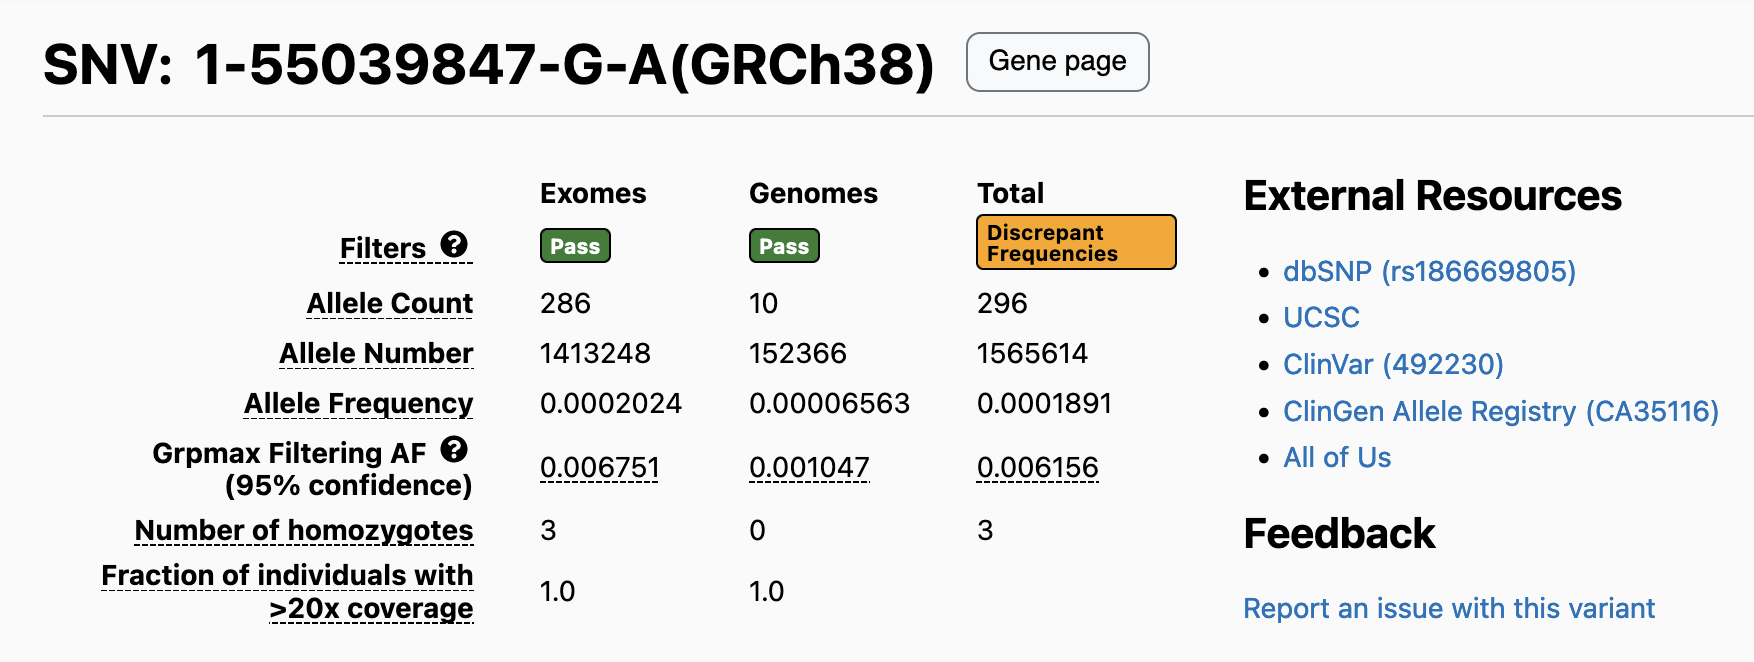Click the help icon next to Filters
This screenshot has width=1754, height=662.
pos(454,245)
